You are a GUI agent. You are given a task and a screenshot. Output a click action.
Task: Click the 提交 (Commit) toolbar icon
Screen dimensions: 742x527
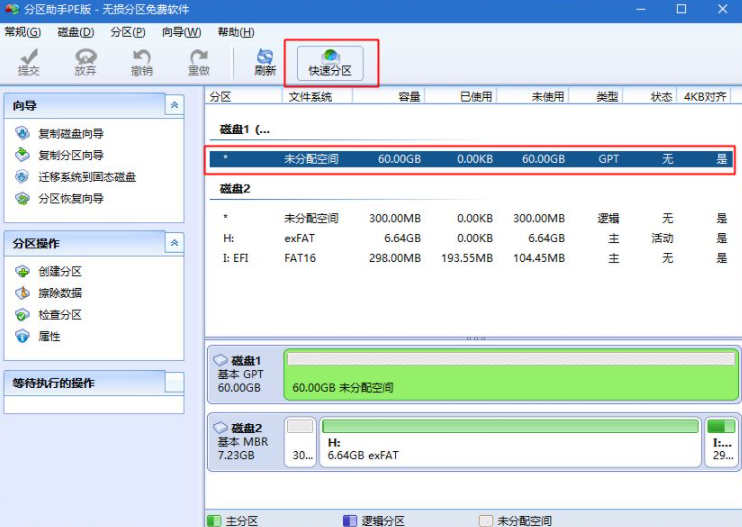coord(29,63)
